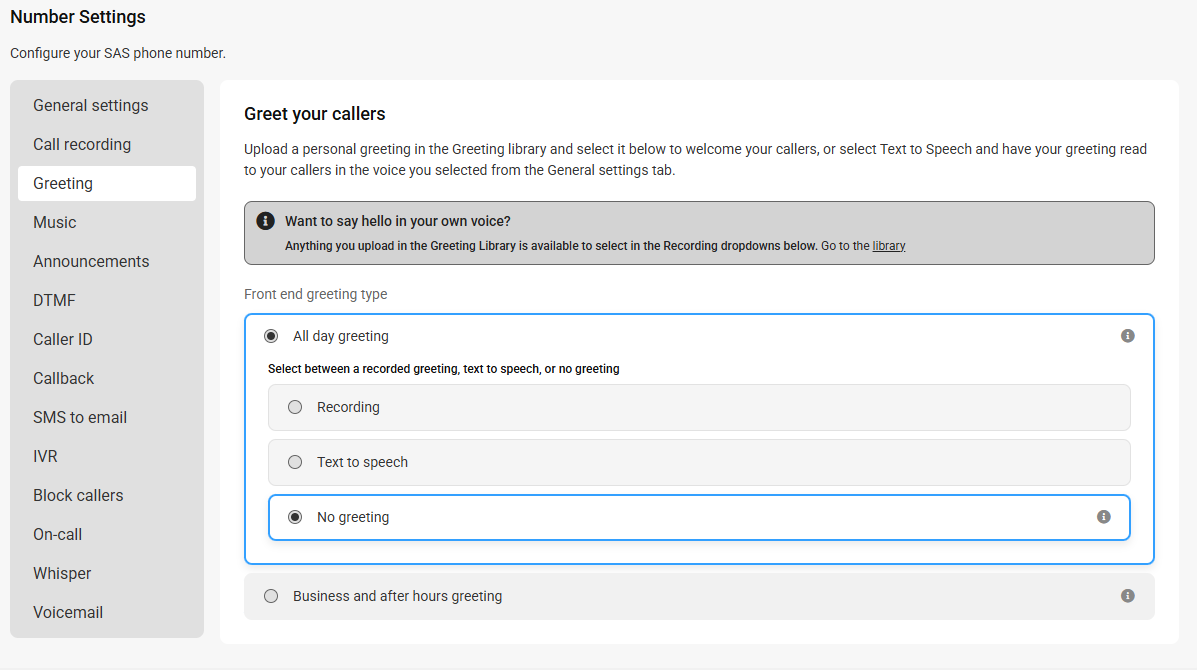Select Business and after hours greeting radio
This screenshot has width=1197, height=670.
(271, 596)
